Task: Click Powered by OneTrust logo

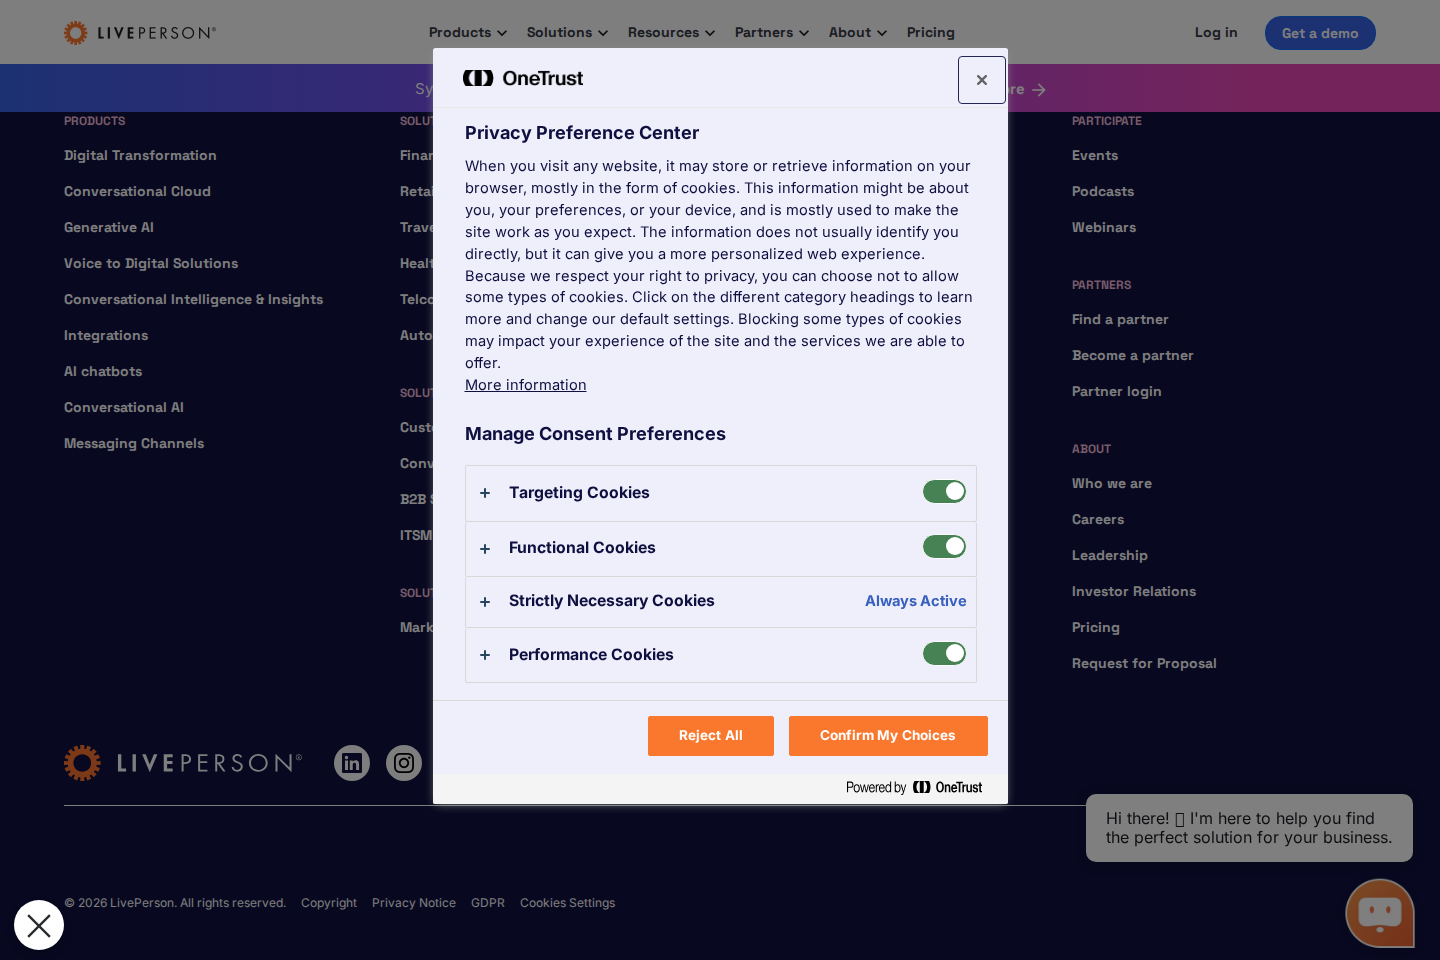Action: pos(914,788)
